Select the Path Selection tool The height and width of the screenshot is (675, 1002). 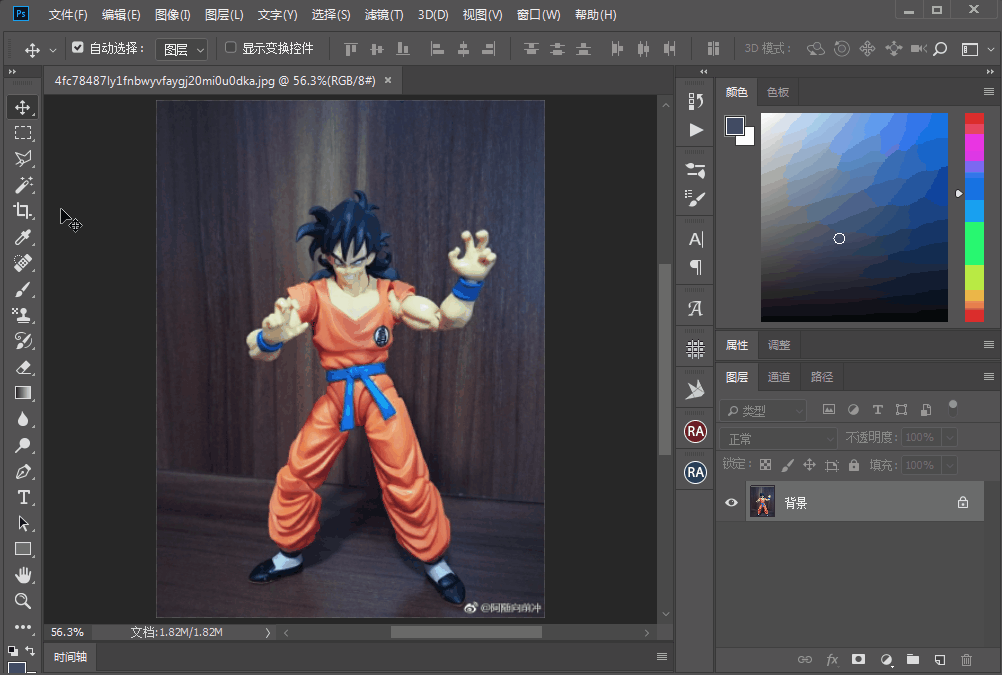click(x=23, y=524)
